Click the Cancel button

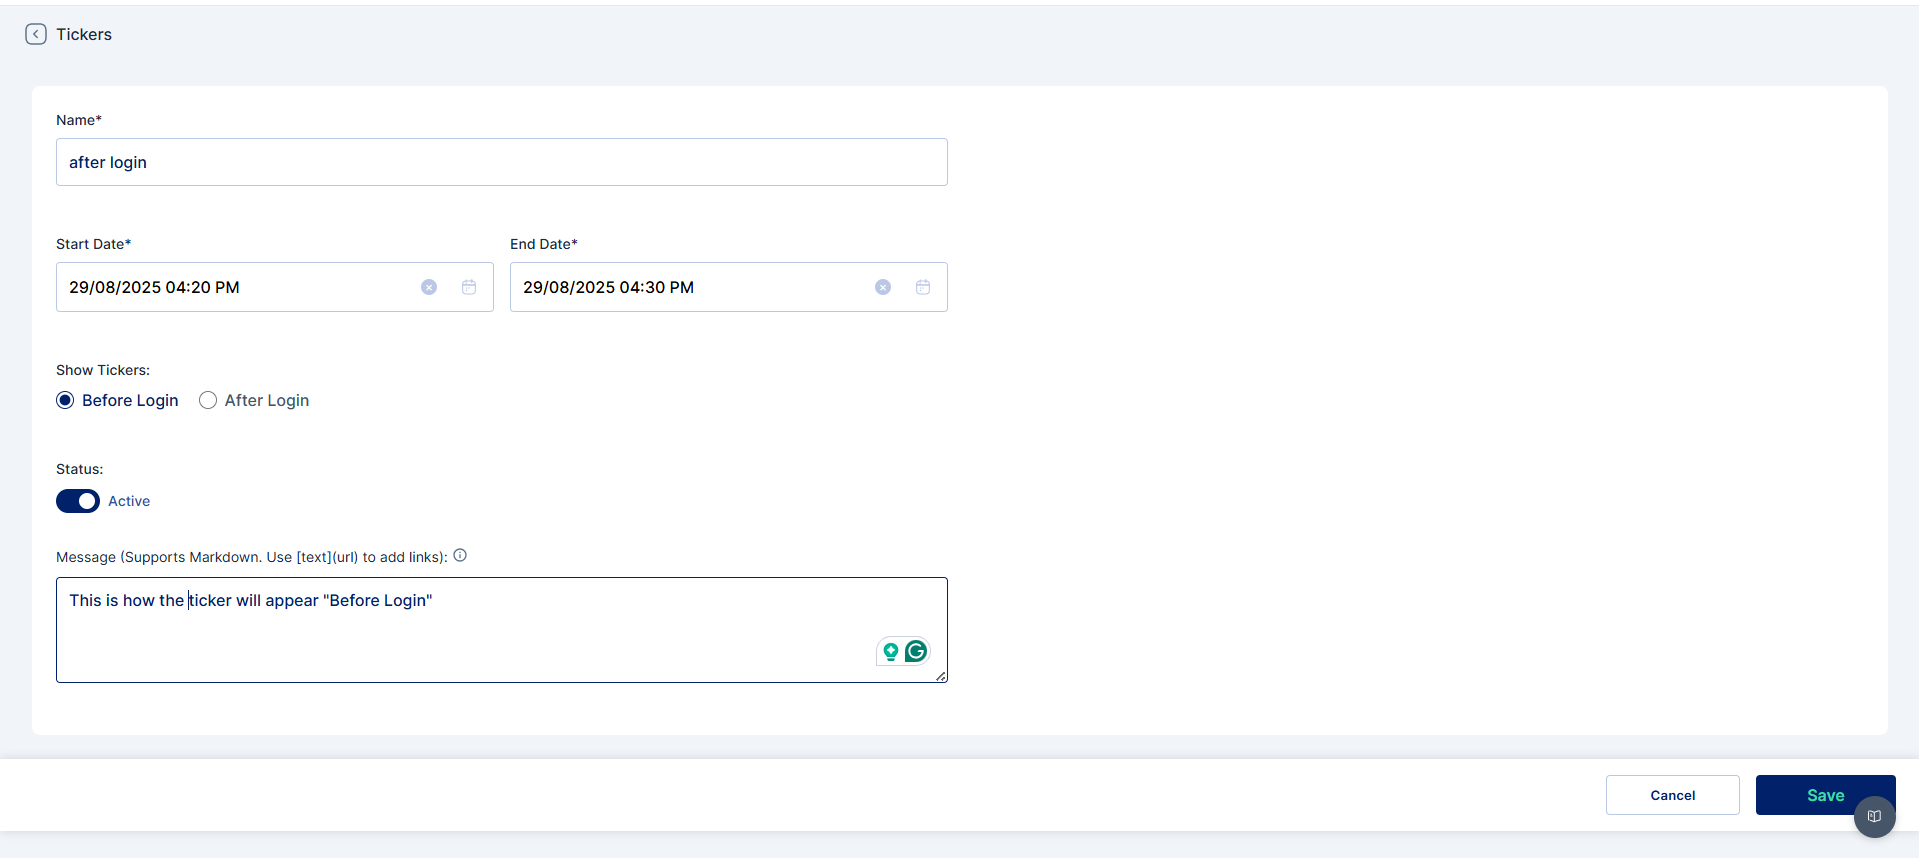(1672, 795)
